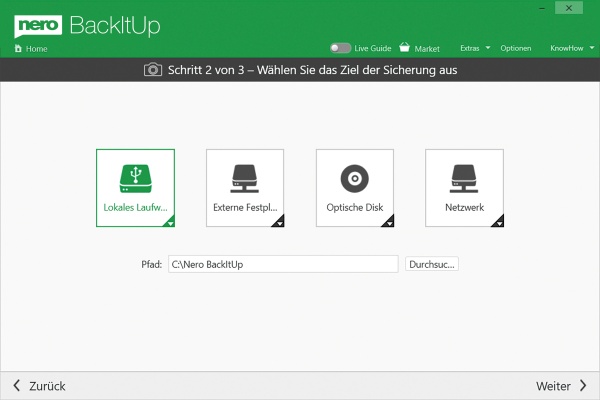Image resolution: width=600 pixels, height=400 pixels.
Task: Expand the Netzwerk corner arrow
Action: tap(499, 222)
